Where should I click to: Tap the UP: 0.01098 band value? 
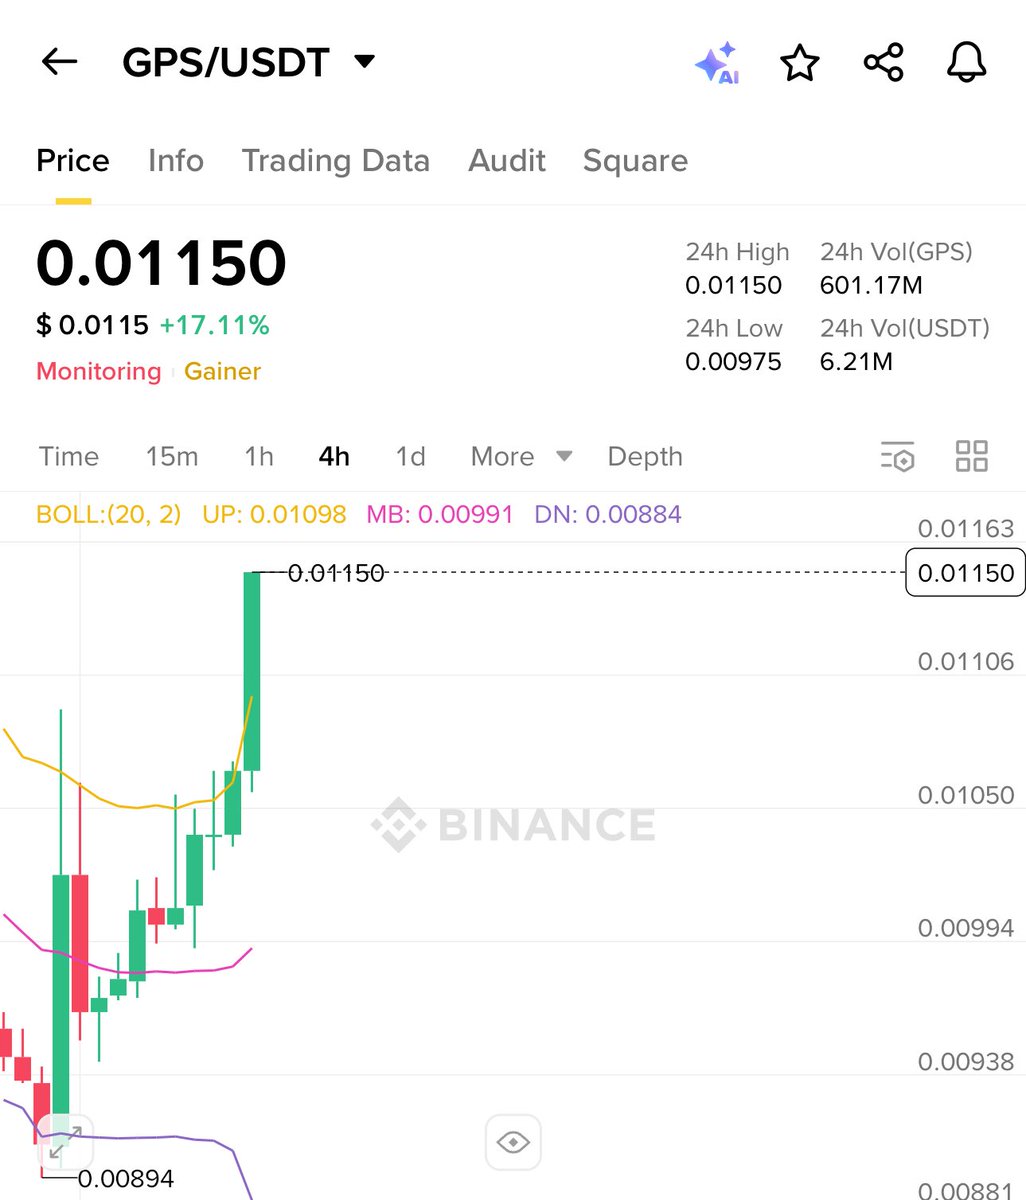[x=274, y=515]
